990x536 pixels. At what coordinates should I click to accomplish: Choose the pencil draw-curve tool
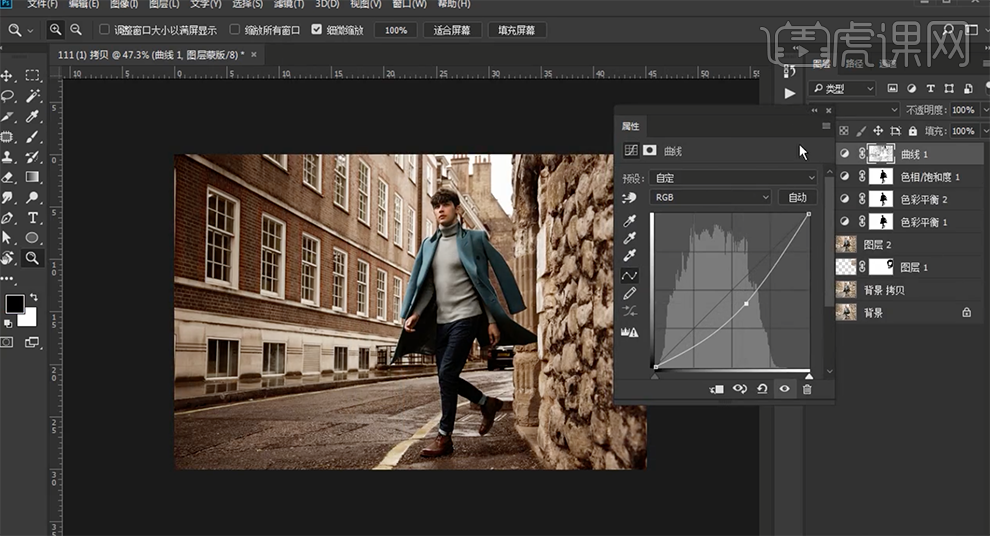coord(630,294)
